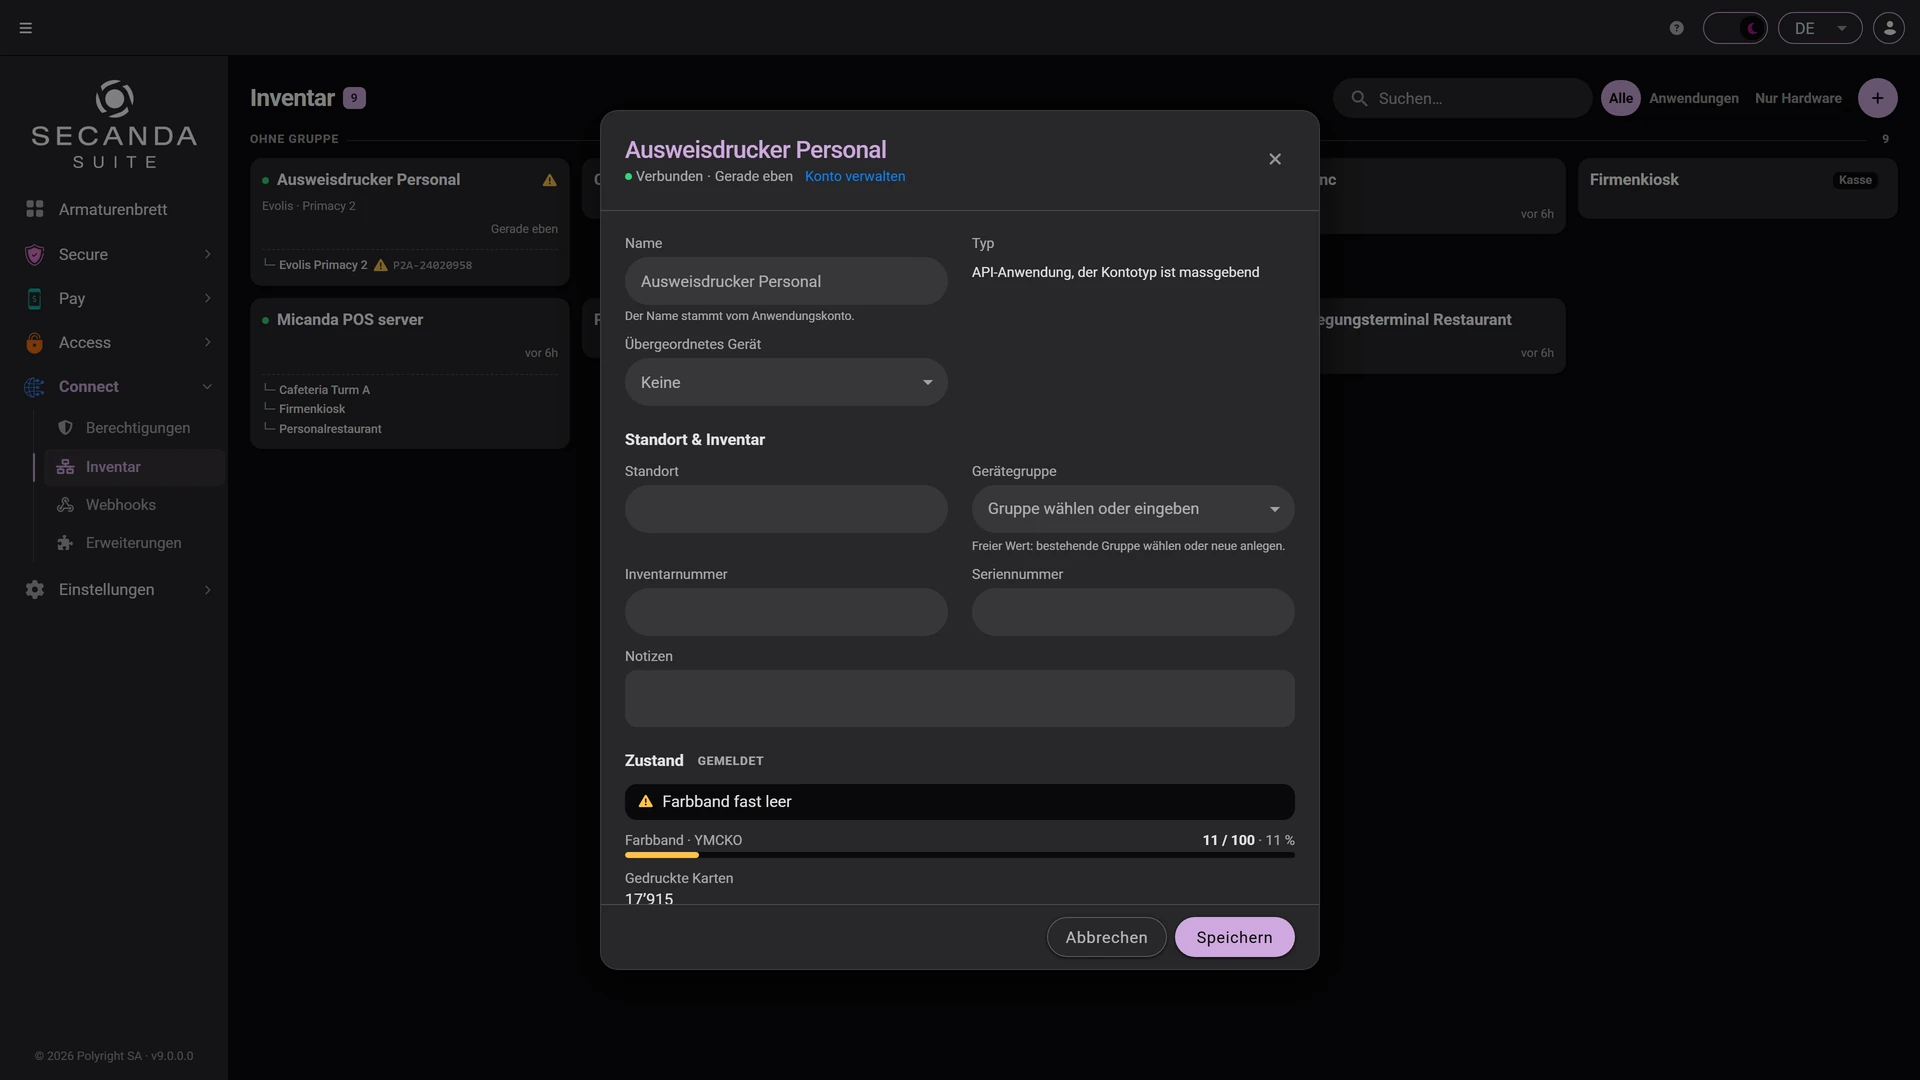Screen dimensions: 1920x1080
Task: Go to Armaturenbrett in the sidebar
Action: 113,209
